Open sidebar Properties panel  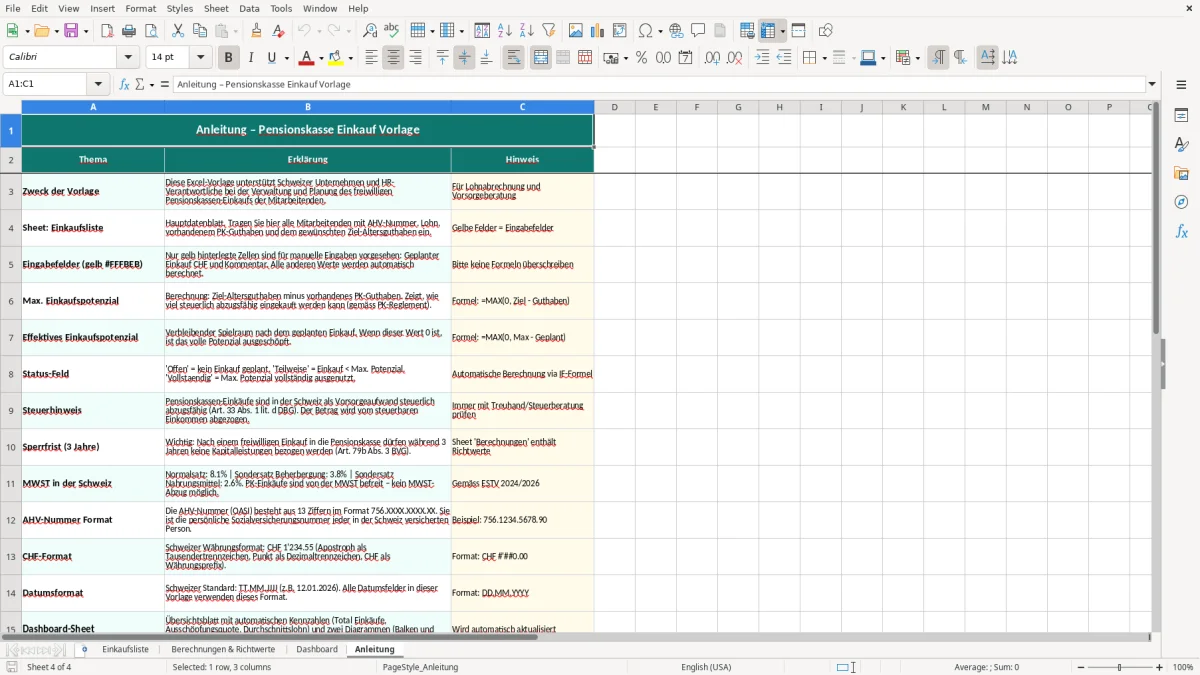pyautogui.click(x=1181, y=115)
